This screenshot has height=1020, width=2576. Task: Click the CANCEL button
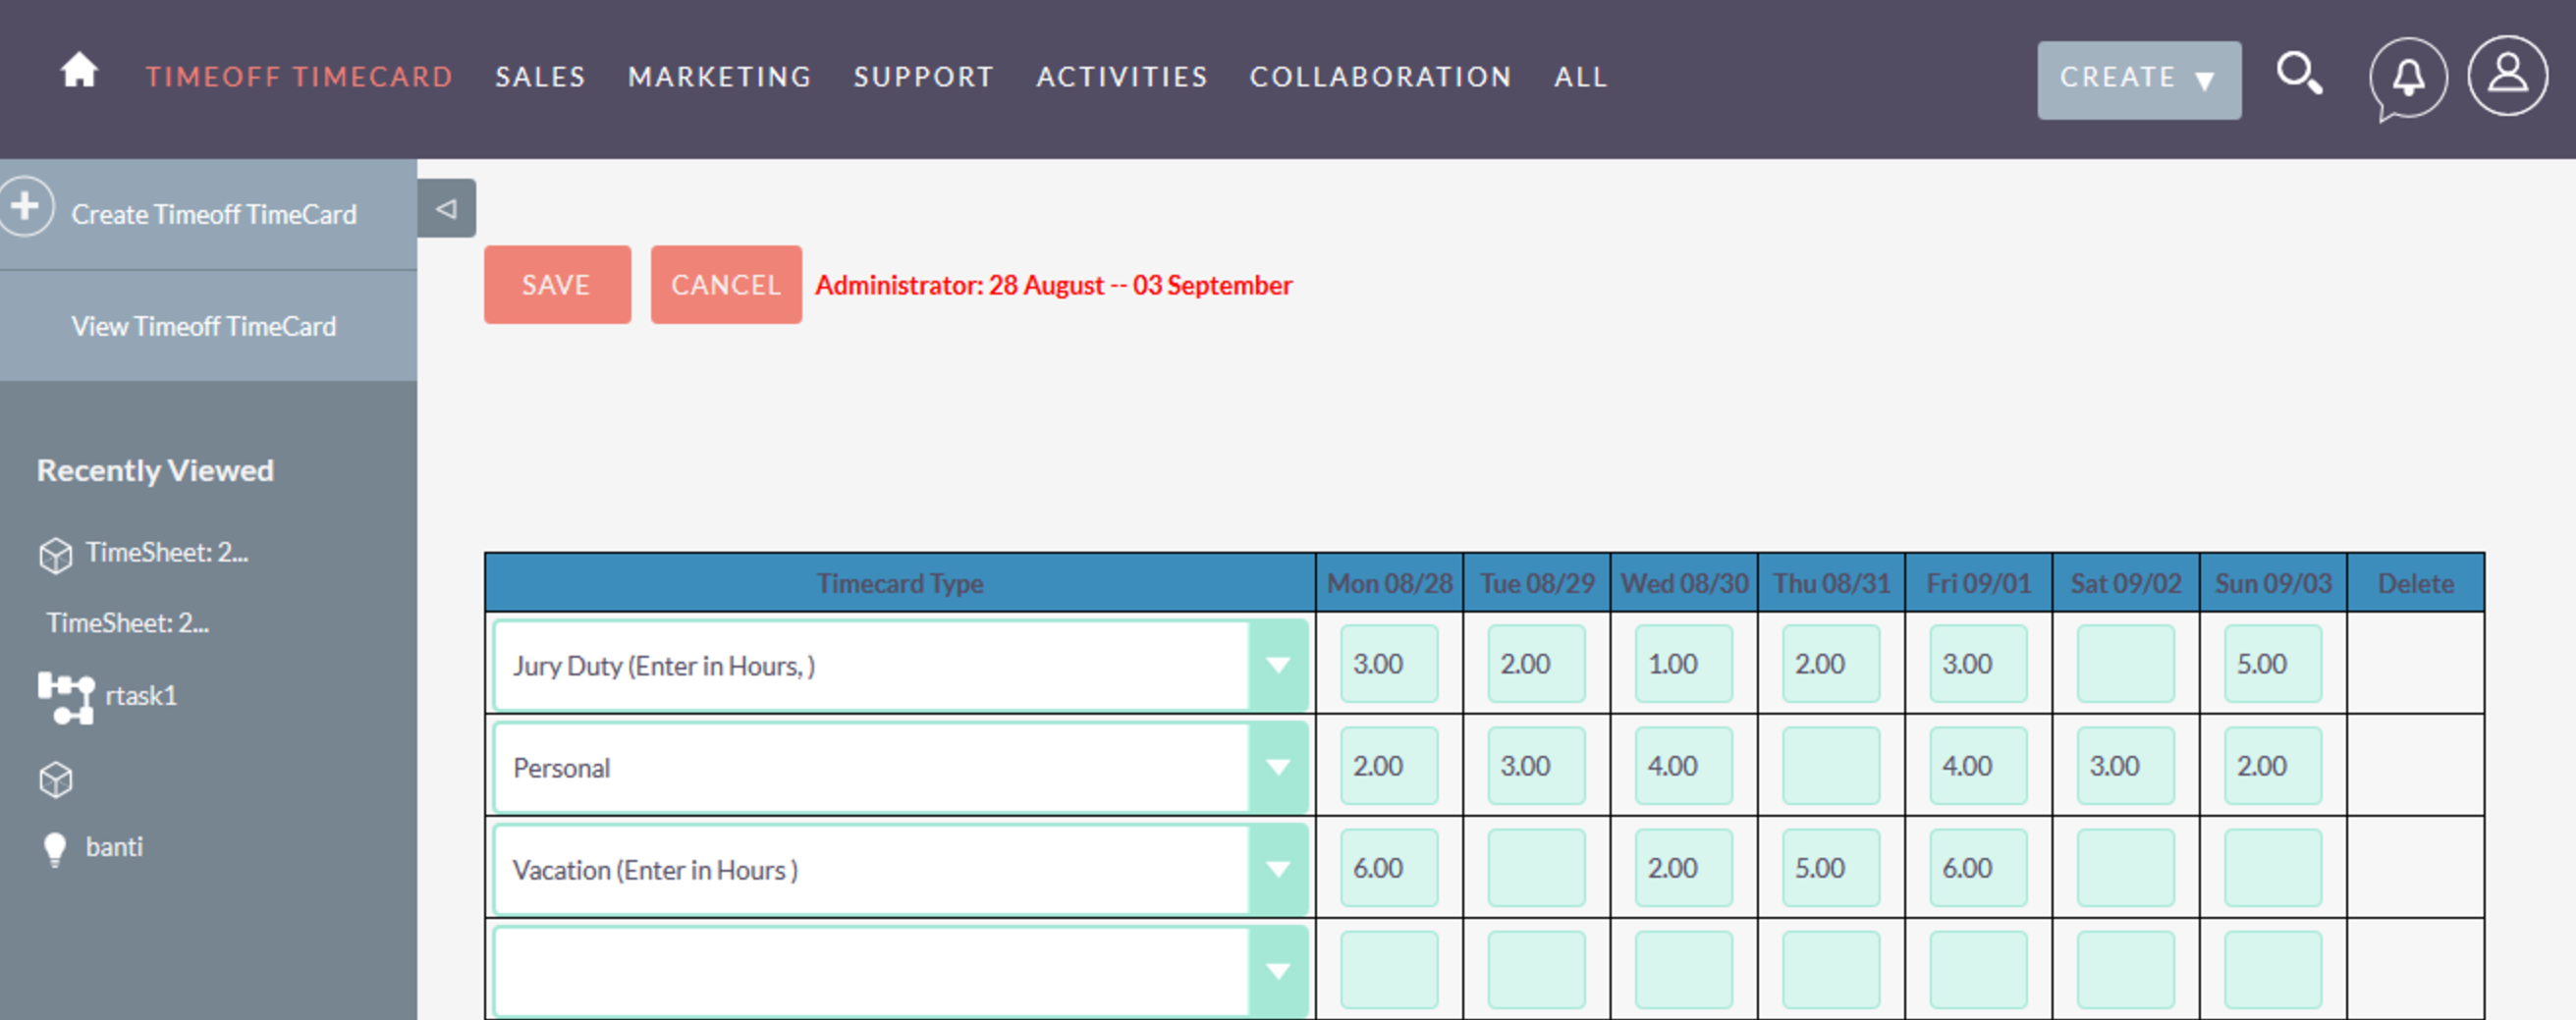tap(726, 284)
